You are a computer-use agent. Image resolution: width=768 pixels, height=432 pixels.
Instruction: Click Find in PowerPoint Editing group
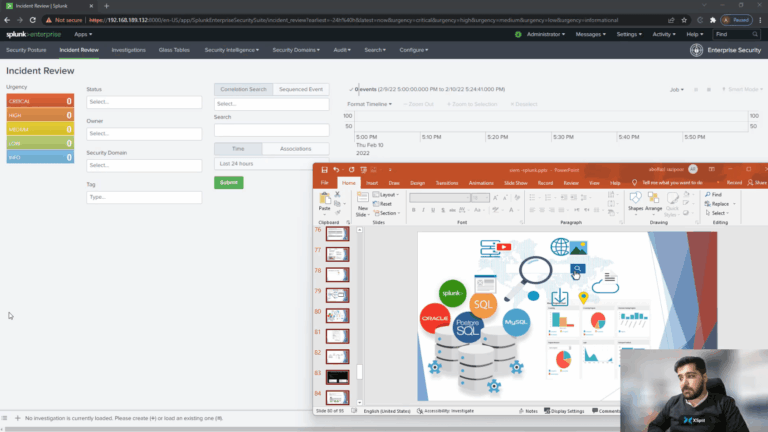tap(713, 194)
